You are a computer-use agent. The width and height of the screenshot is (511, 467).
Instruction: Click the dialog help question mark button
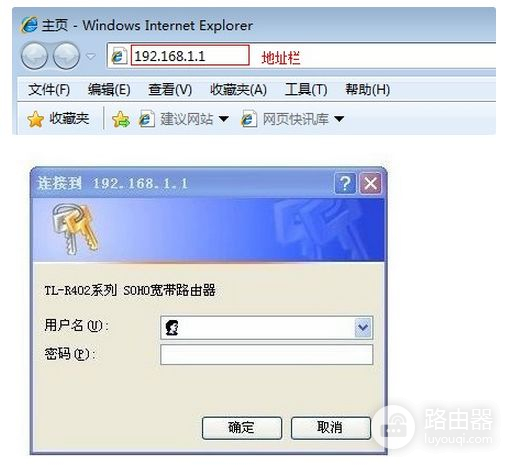click(x=345, y=183)
